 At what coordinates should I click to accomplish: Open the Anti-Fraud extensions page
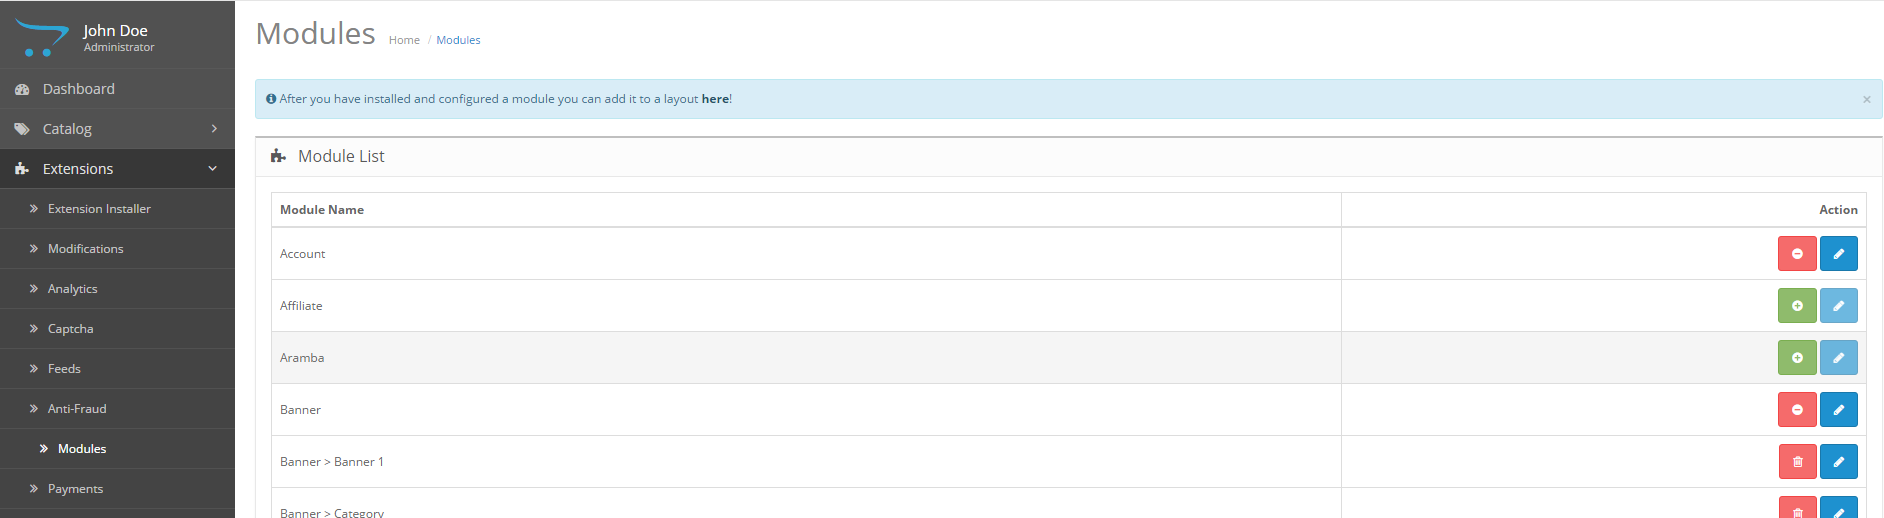click(117, 409)
